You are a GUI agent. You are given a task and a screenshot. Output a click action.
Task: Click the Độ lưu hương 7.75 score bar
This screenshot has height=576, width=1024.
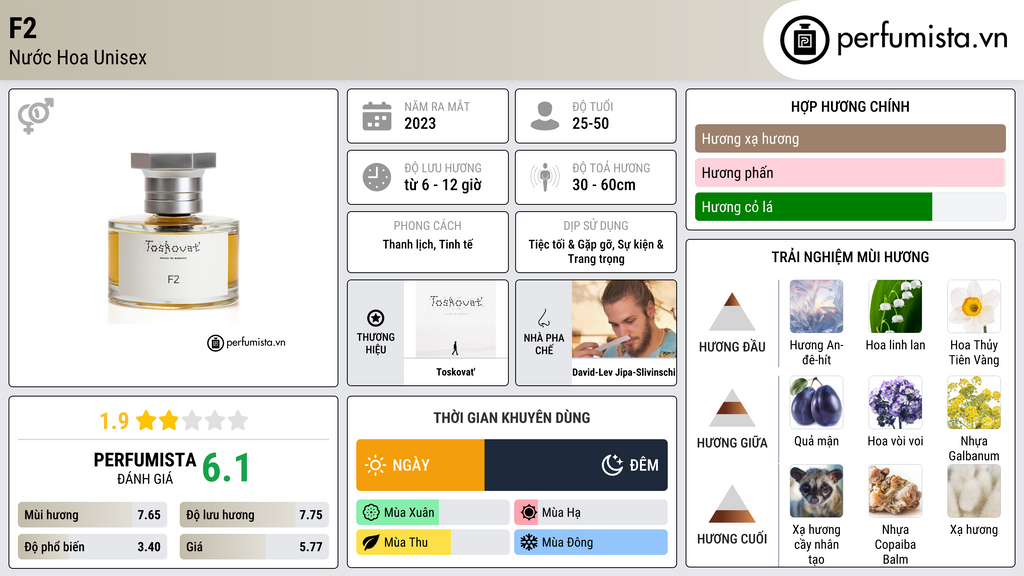(254, 515)
